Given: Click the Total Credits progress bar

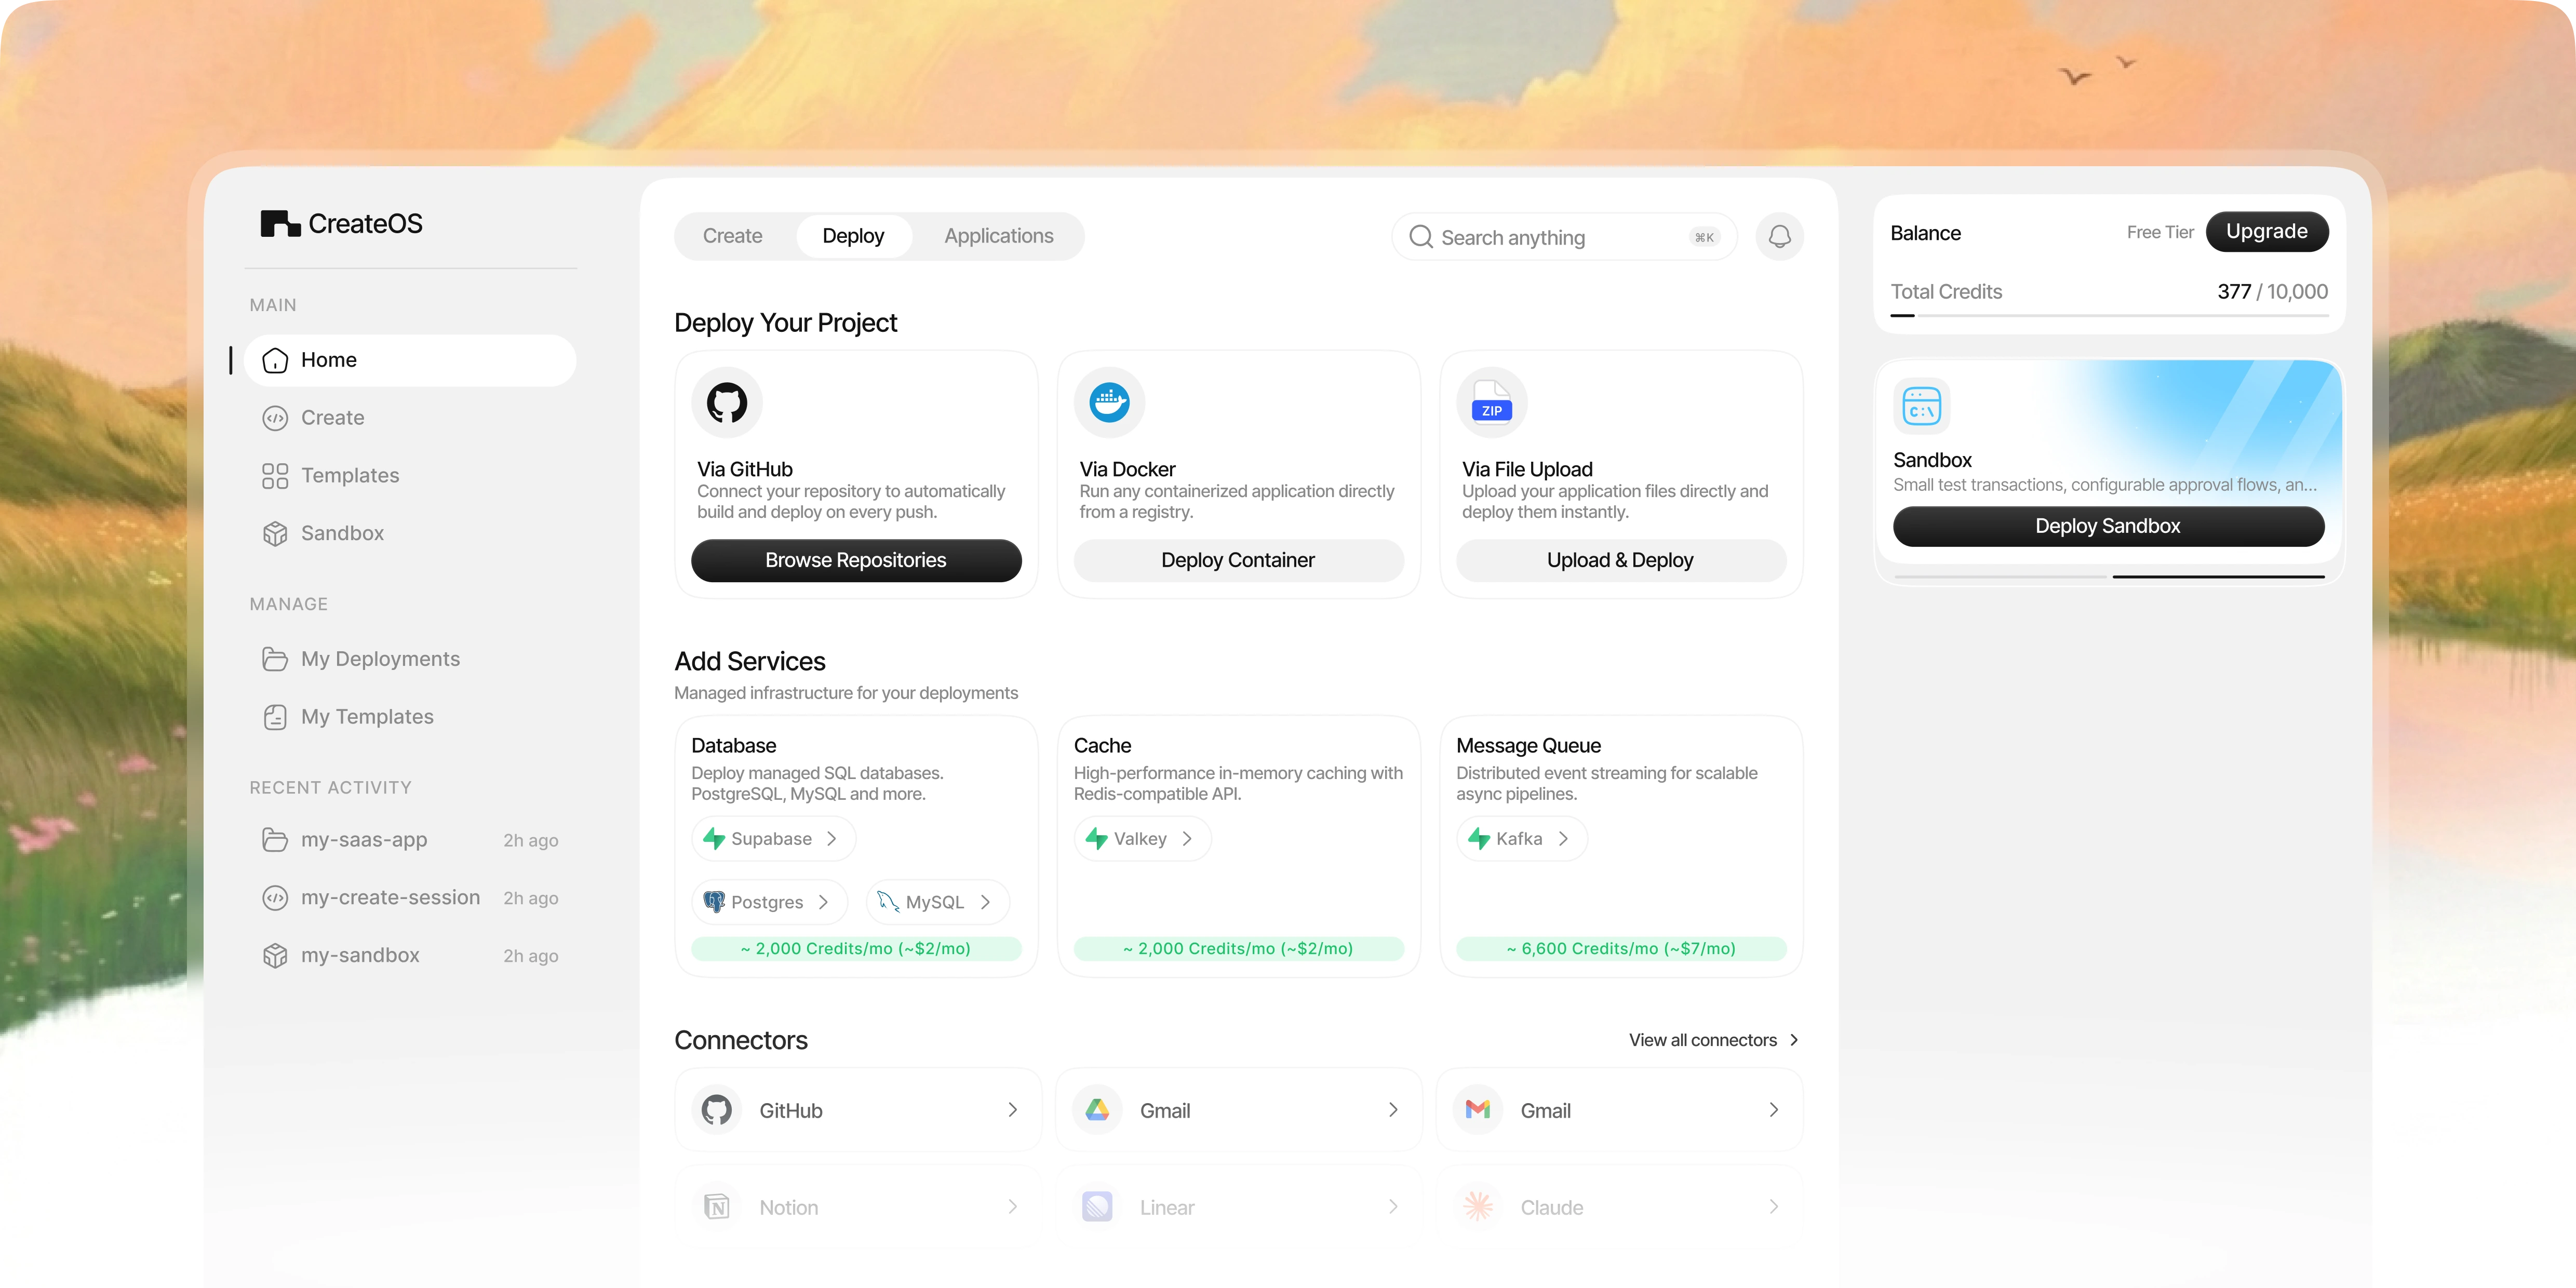Looking at the screenshot, I should pyautogui.click(x=2107, y=316).
